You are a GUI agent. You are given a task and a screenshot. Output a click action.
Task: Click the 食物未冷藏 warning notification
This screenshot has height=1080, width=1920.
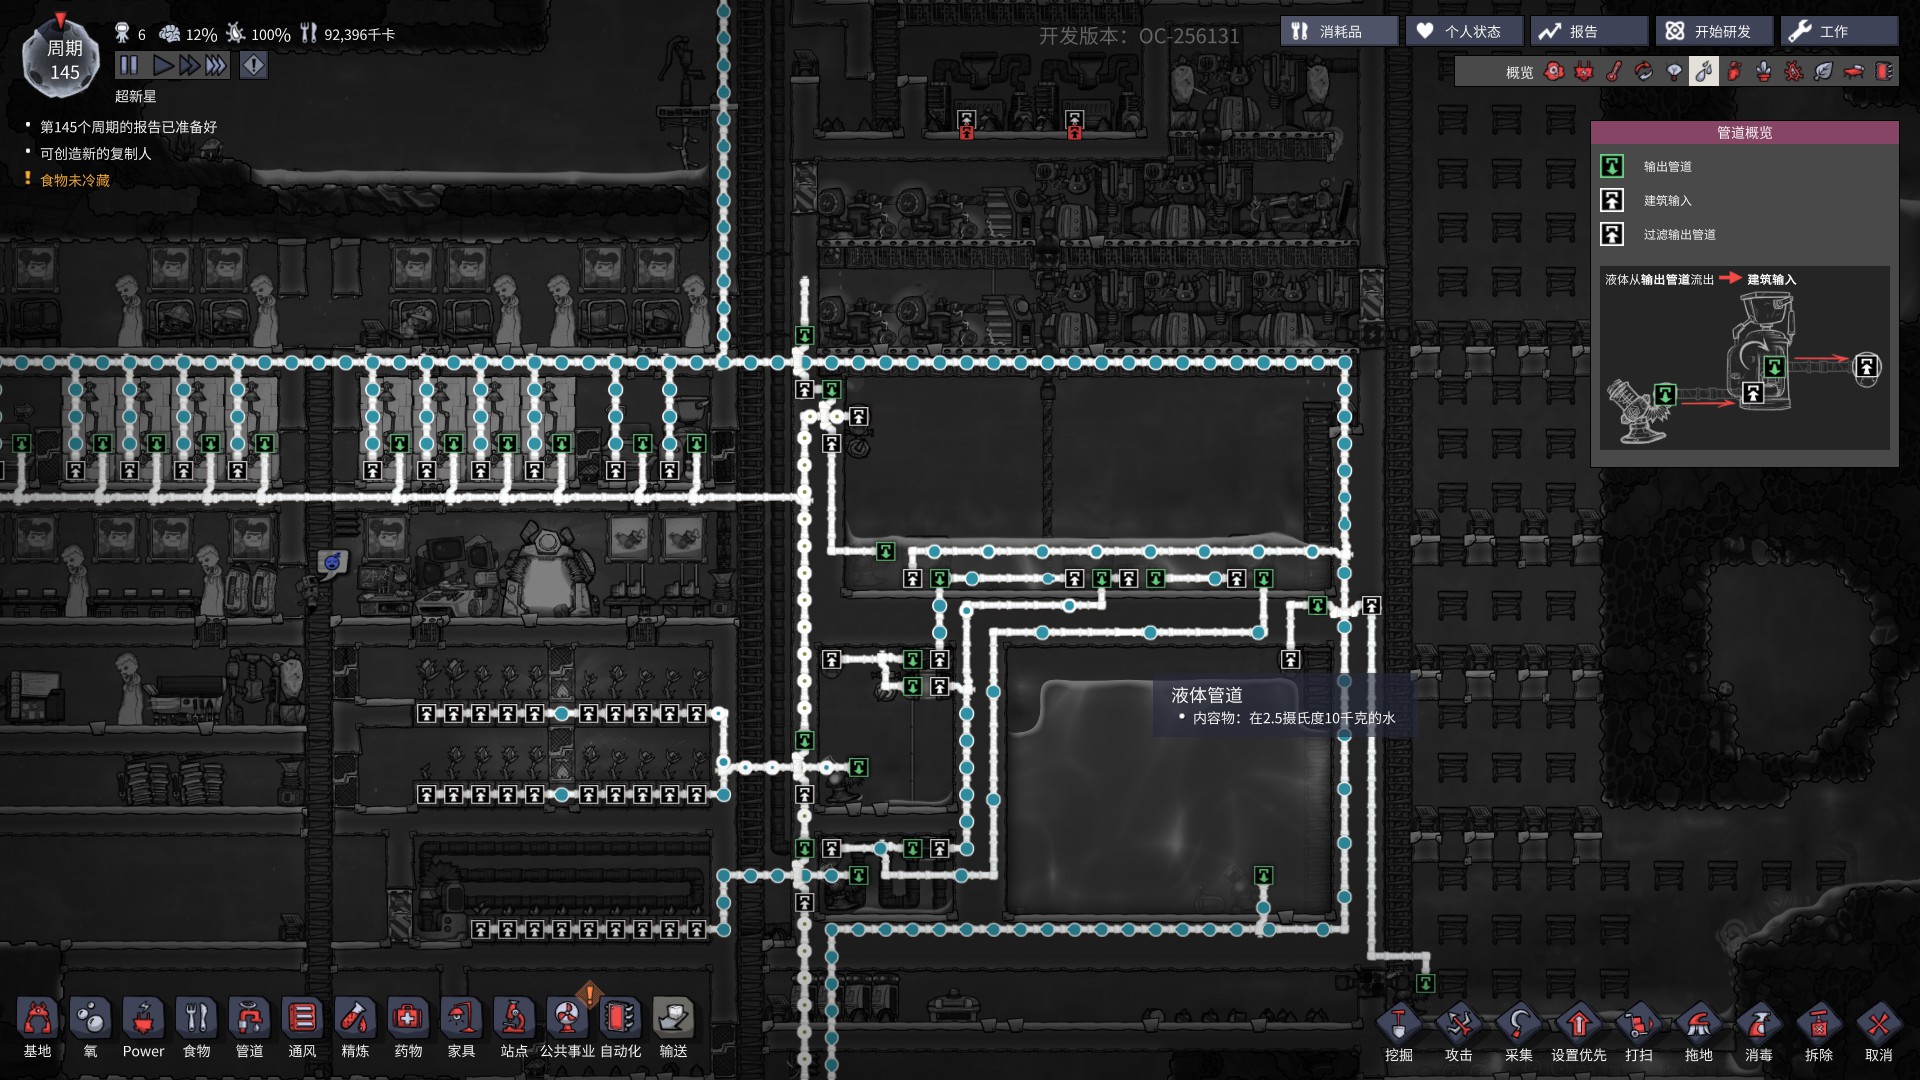(x=75, y=180)
